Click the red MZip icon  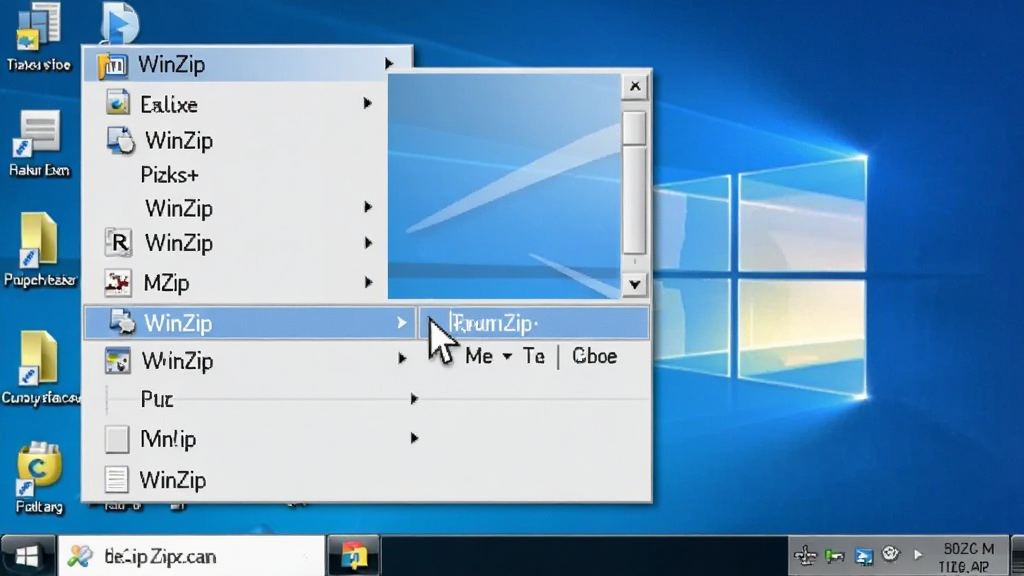[118, 282]
